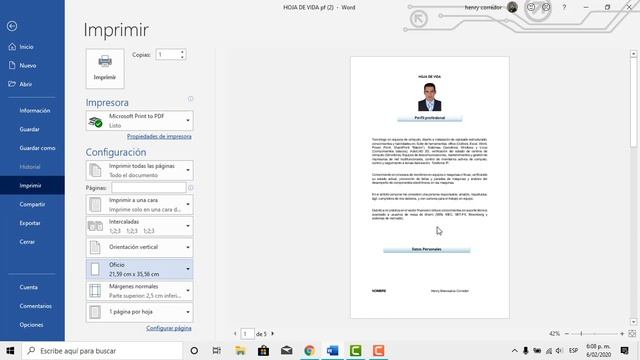Open Microsoft Store from taskbar

pos(263,351)
